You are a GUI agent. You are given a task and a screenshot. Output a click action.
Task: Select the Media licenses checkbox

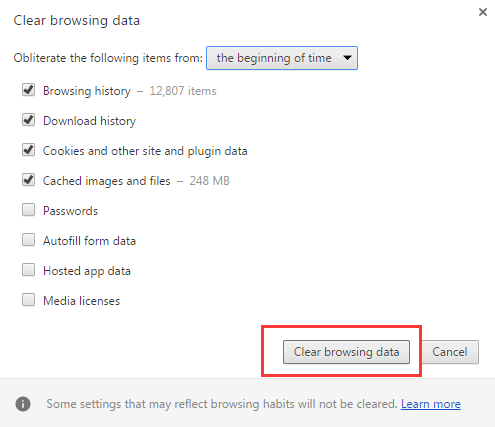tap(28, 300)
